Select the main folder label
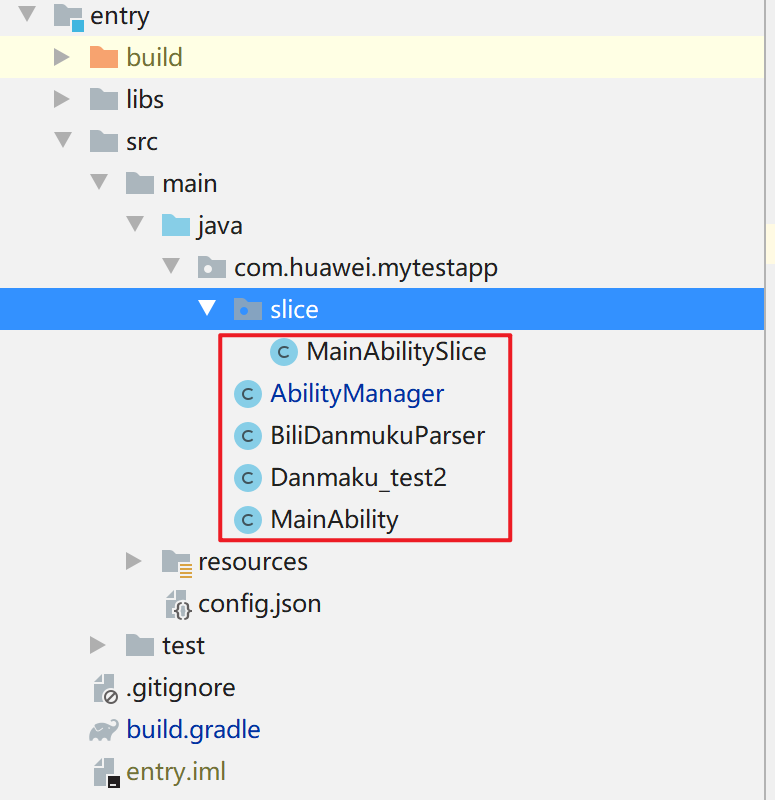 (x=189, y=184)
